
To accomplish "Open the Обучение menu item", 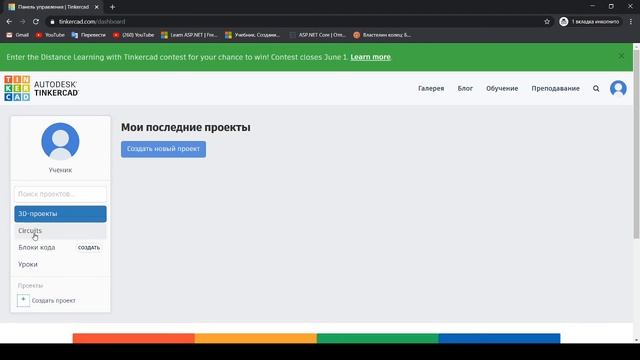I will [x=502, y=88].
